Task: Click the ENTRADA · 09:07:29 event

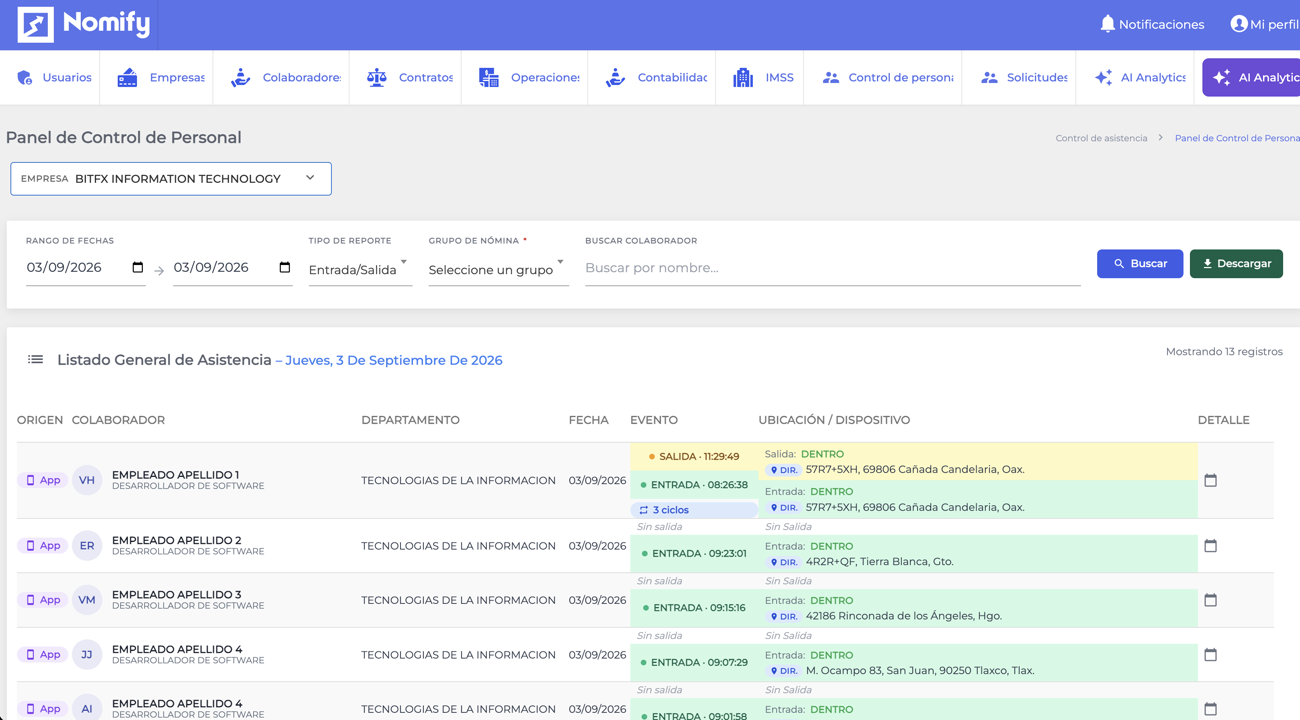Action: pyautogui.click(x=695, y=662)
